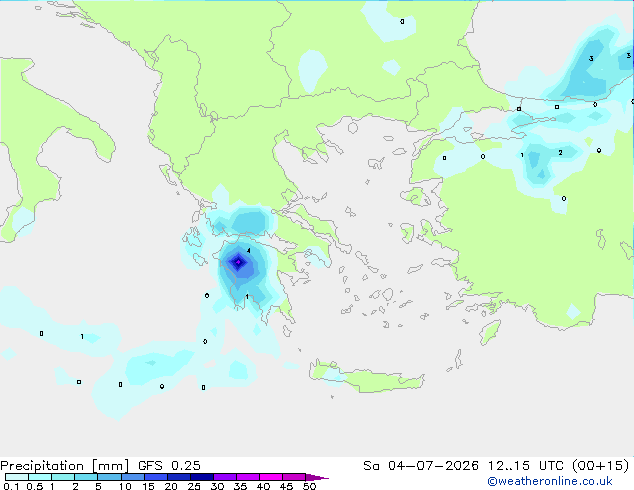Click the 0.5–1 mm legend color swatch
This screenshot has height=490, width=634.
40,477
